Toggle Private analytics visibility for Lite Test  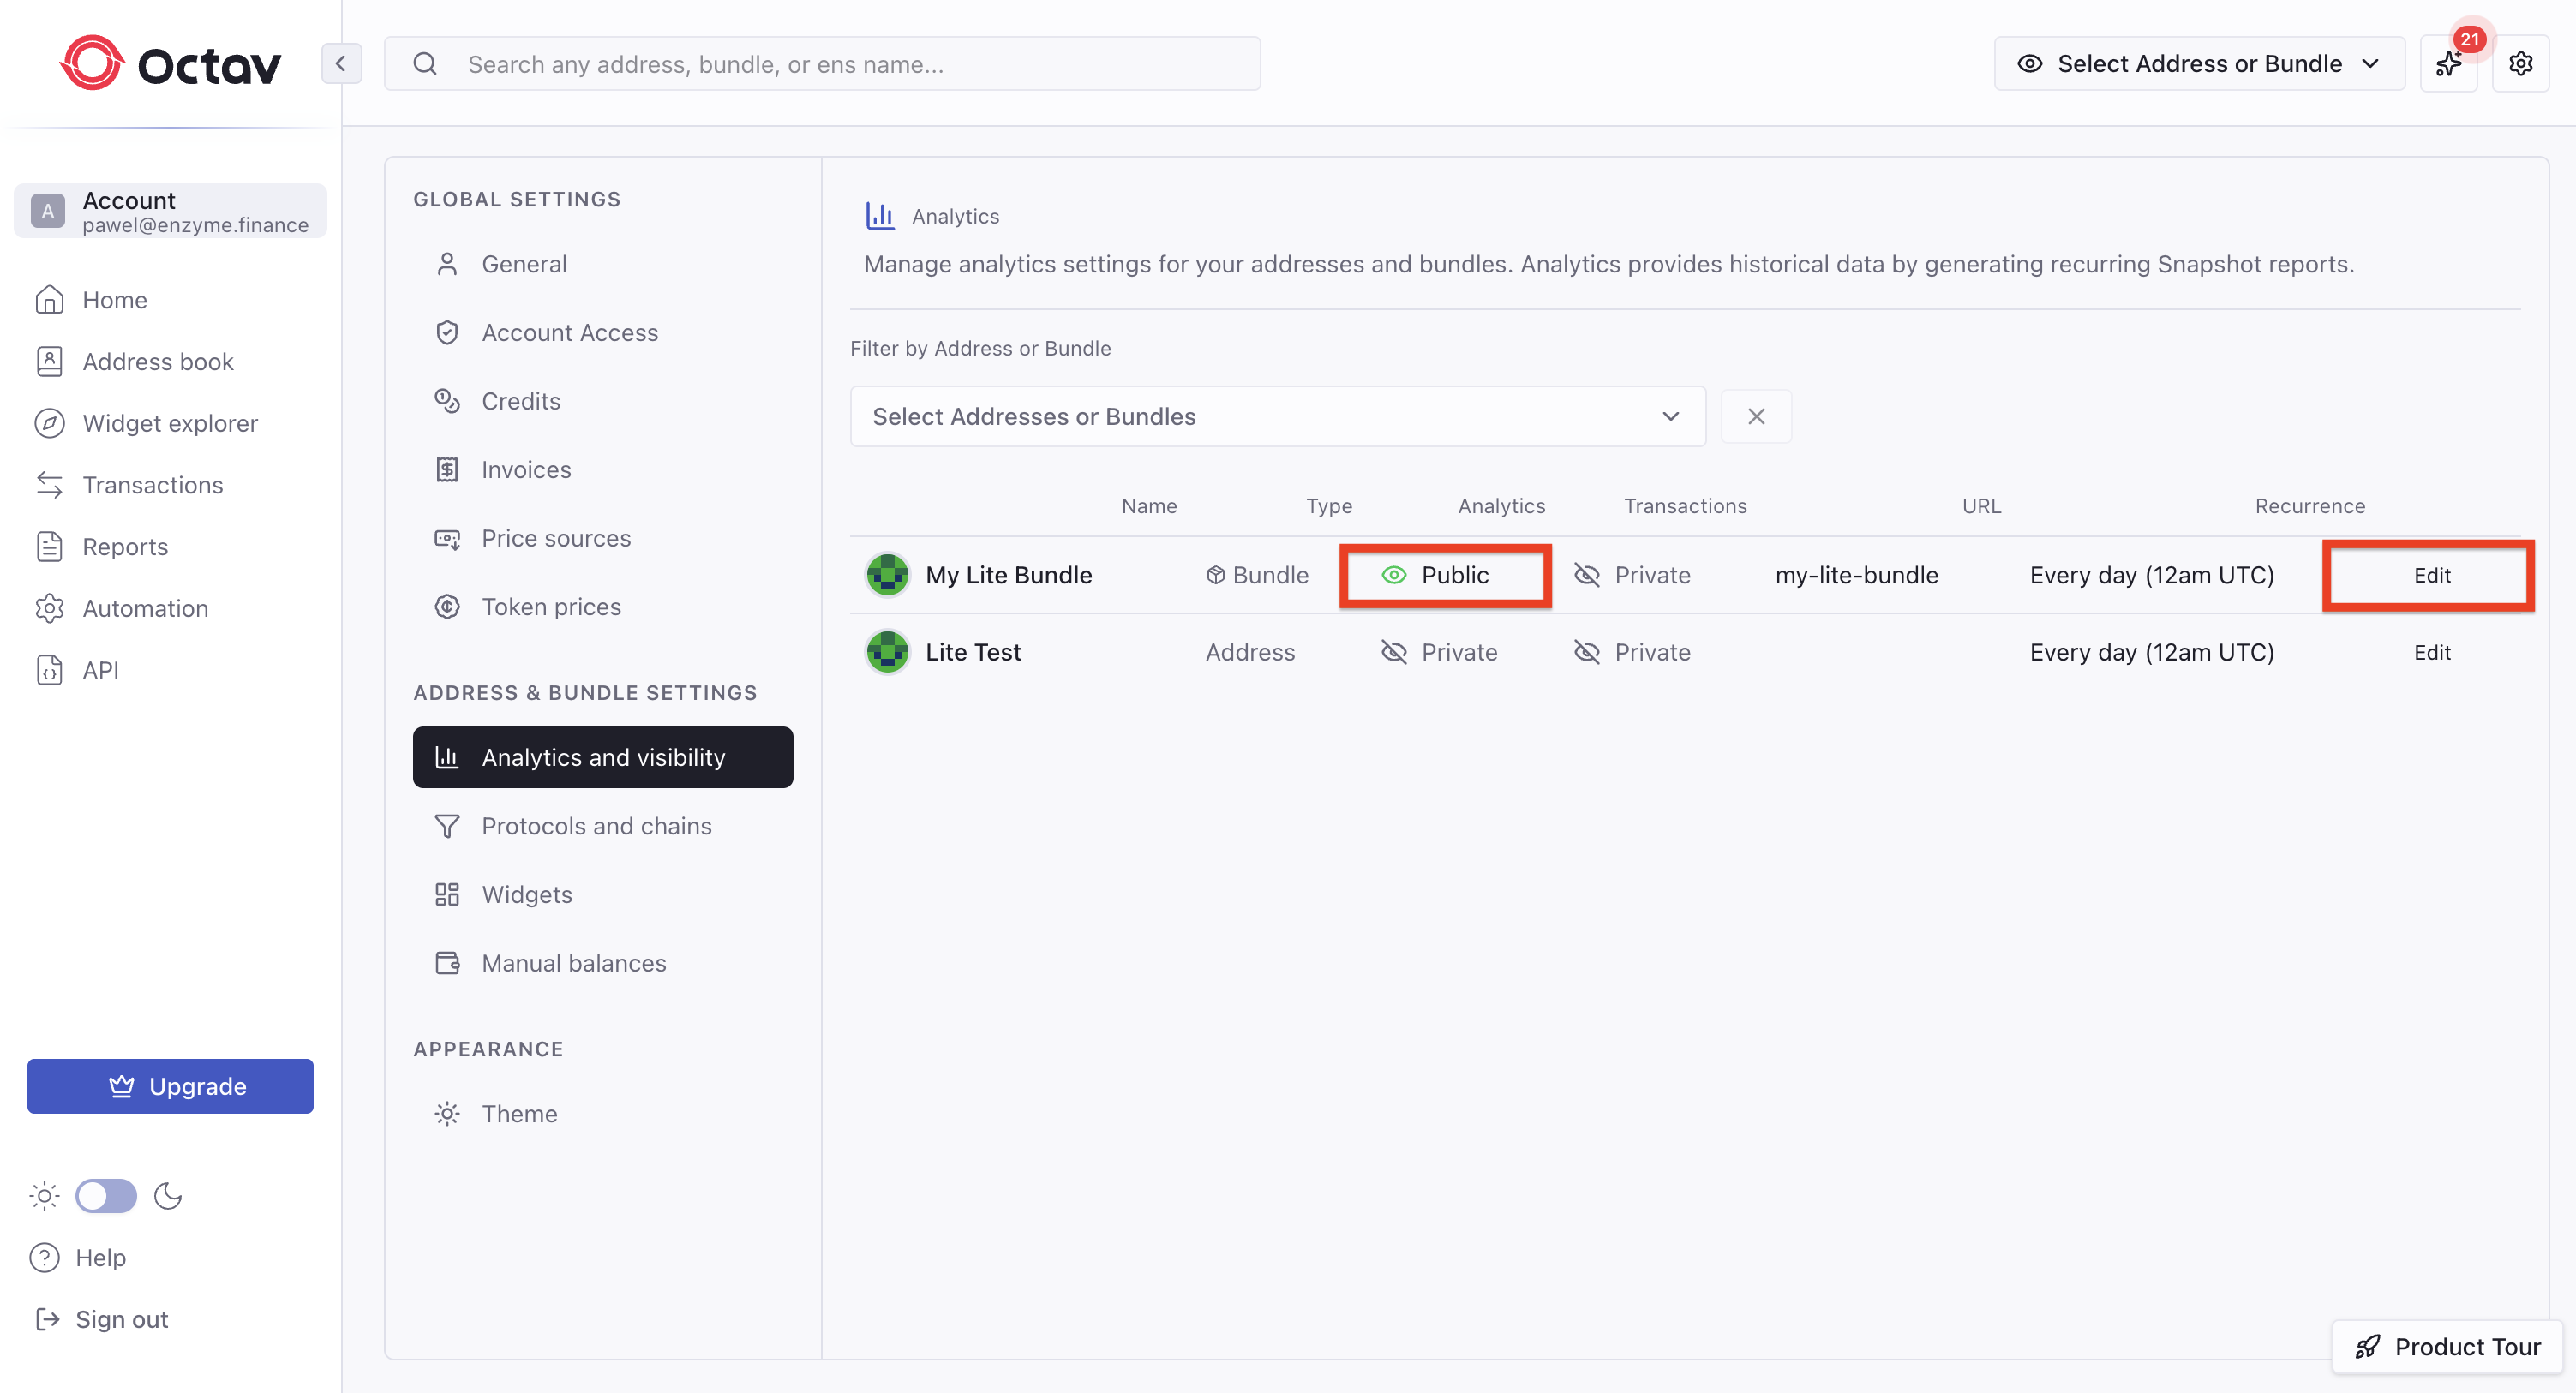[1439, 652]
